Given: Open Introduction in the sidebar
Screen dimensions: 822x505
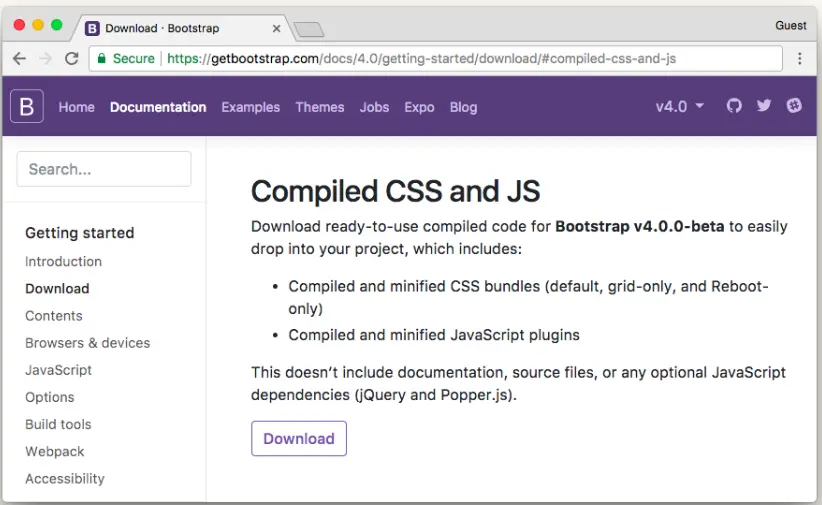Looking at the screenshot, I should (x=63, y=261).
